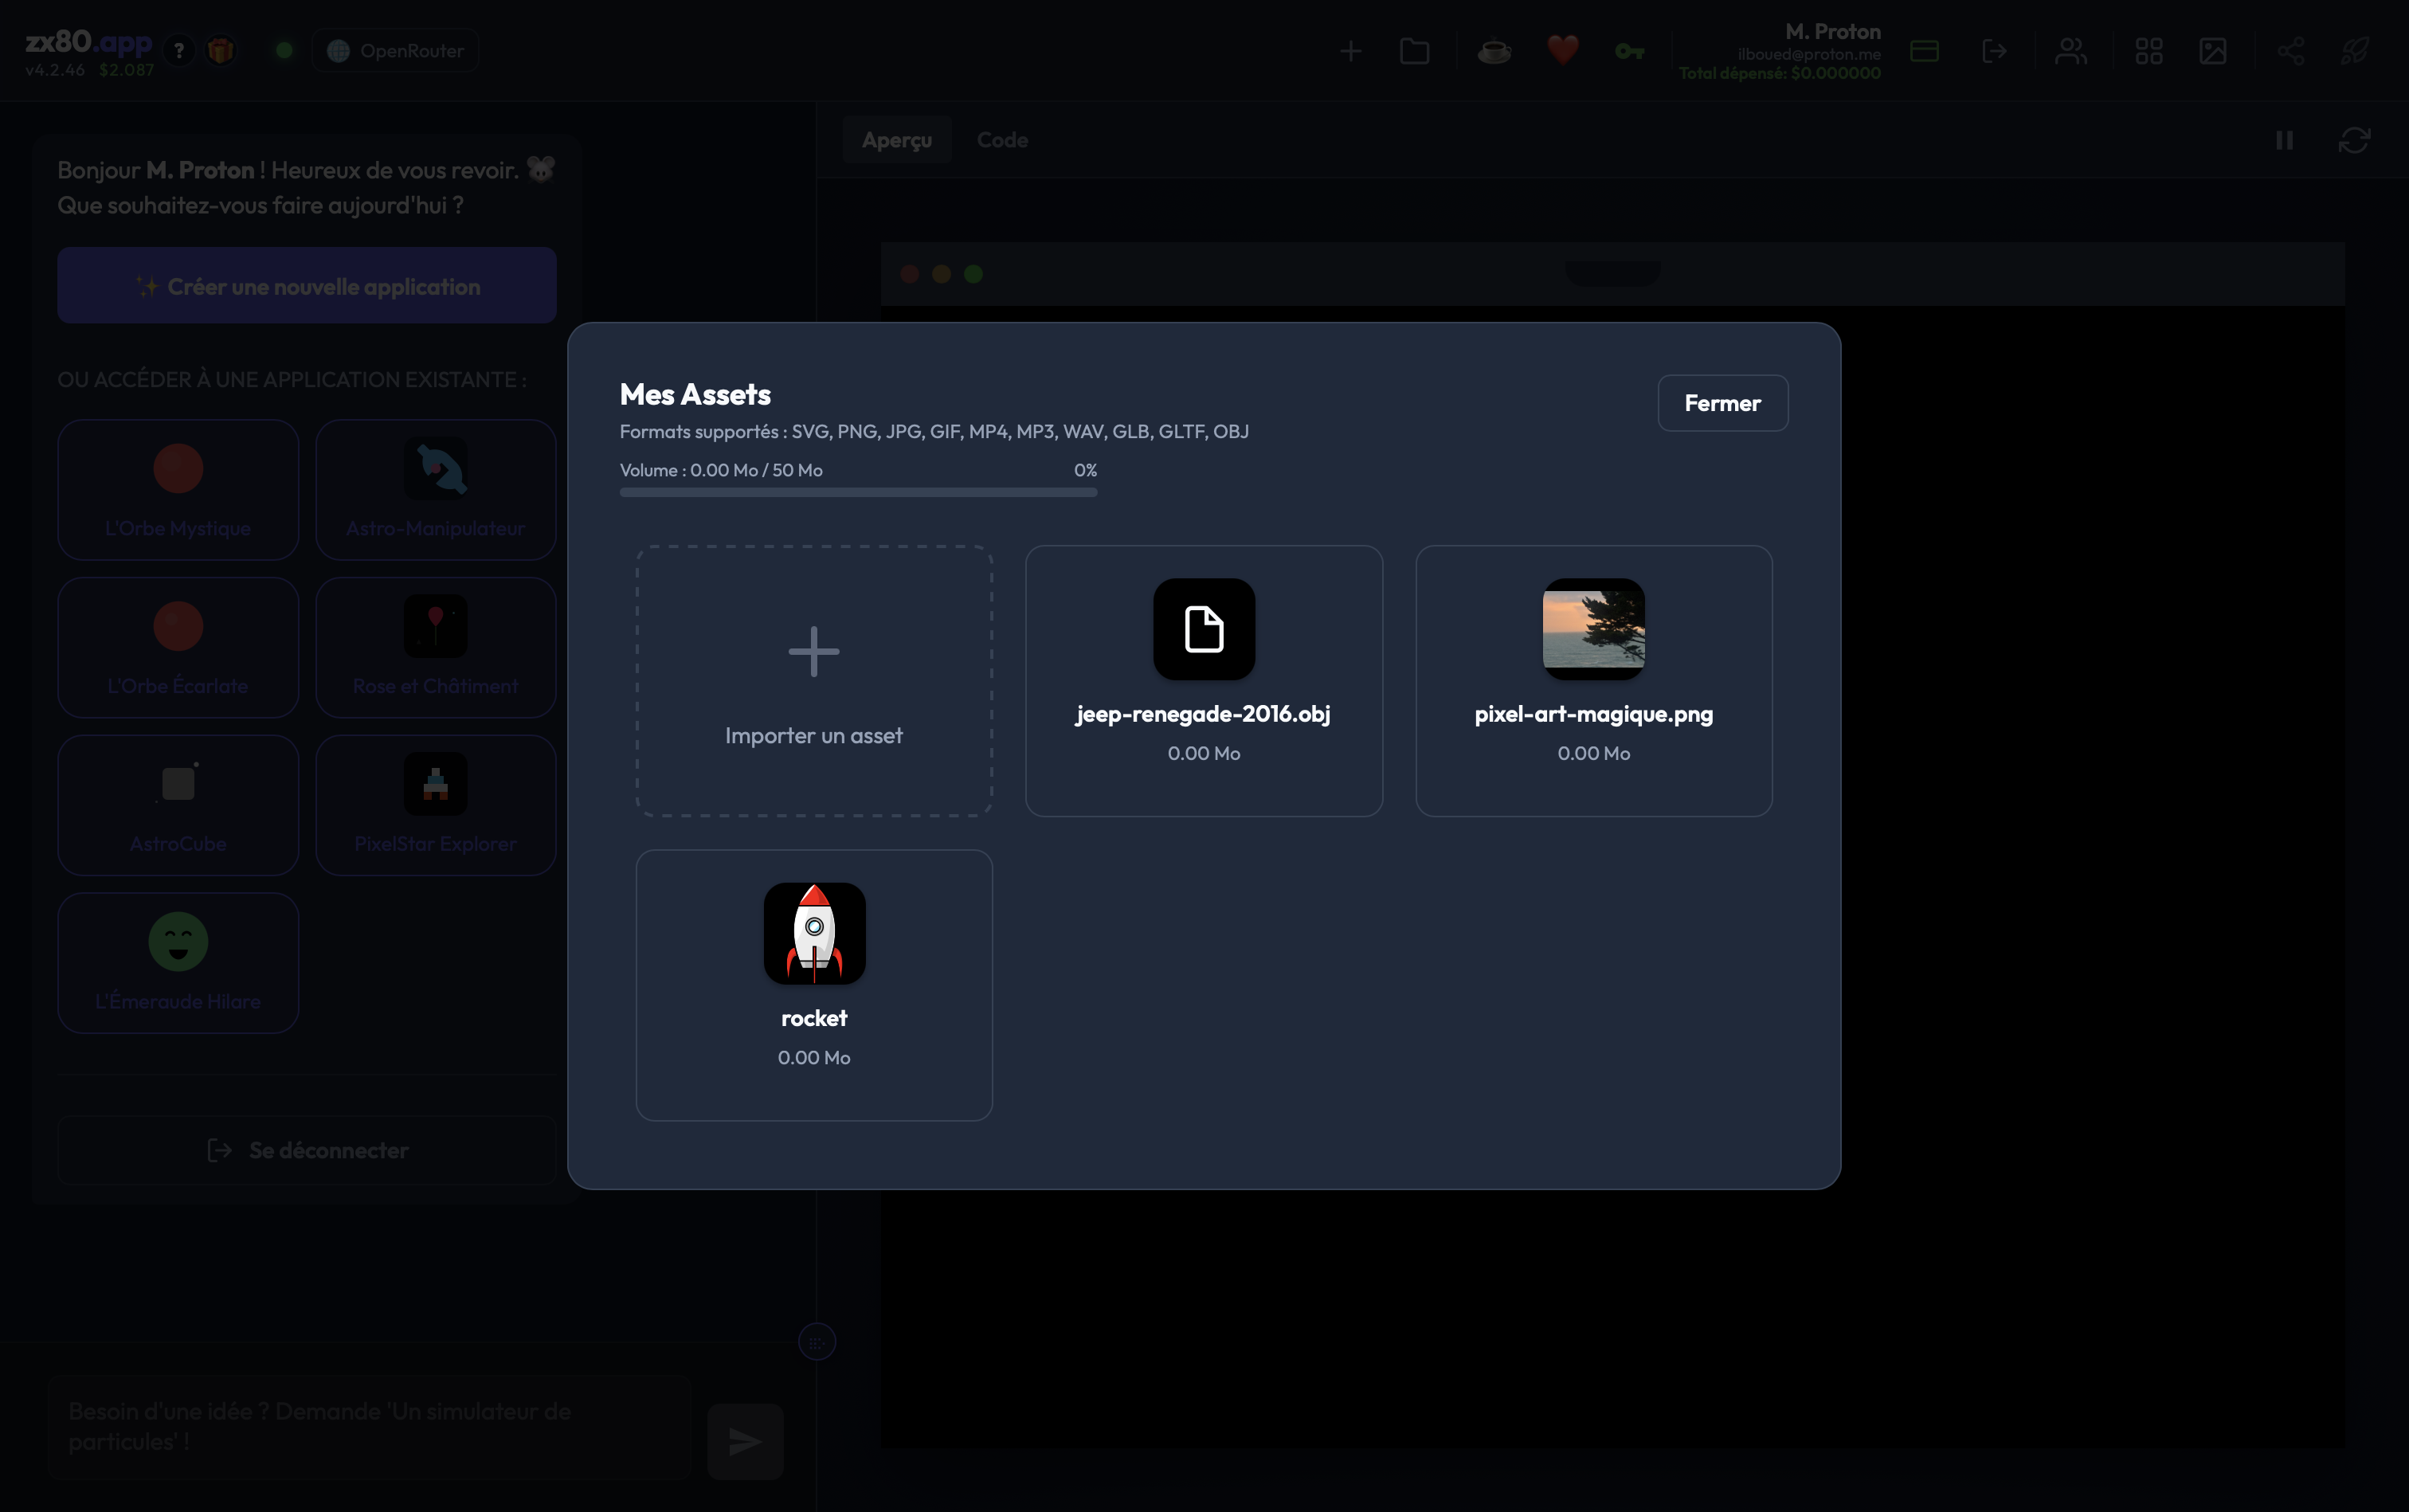2409x1512 pixels.
Task: Switch to the Code tab
Action: (x=1002, y=140)
